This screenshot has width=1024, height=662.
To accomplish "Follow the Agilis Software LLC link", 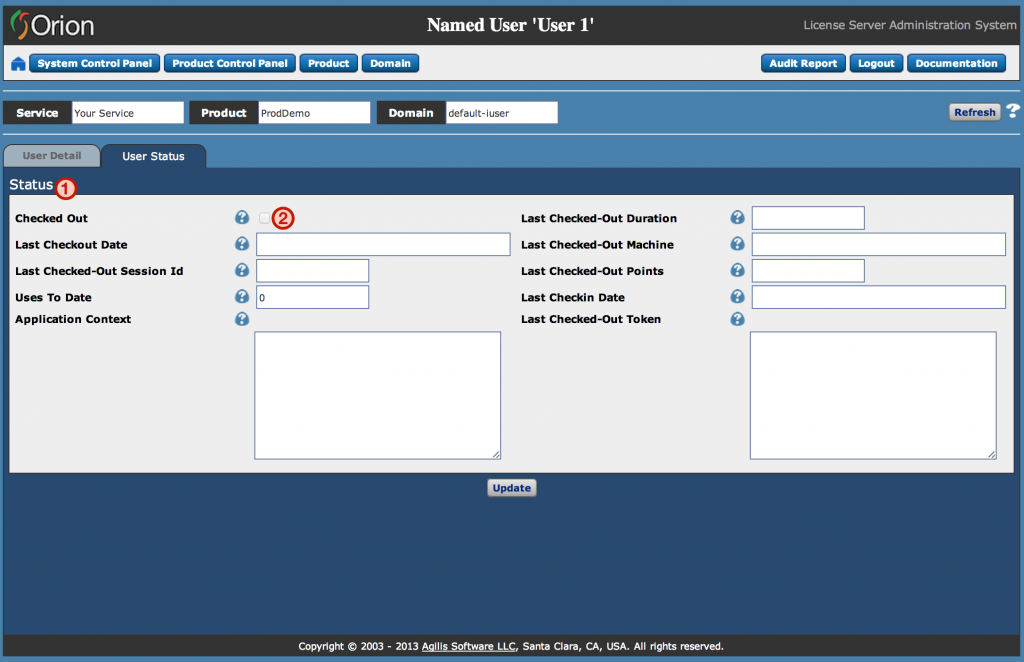I will pyautogui.click(x=468, y=646).
